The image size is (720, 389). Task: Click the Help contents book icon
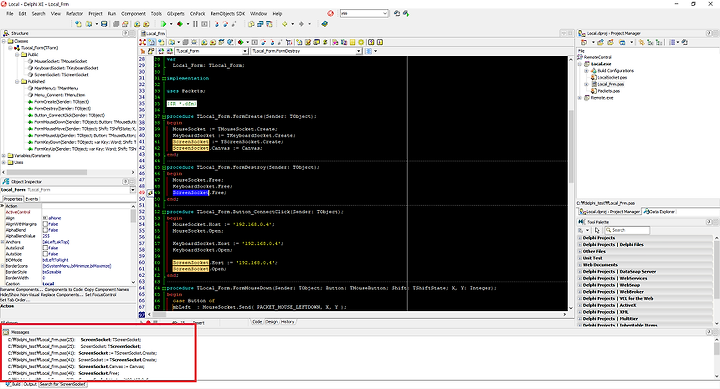[x=325, y=24]
